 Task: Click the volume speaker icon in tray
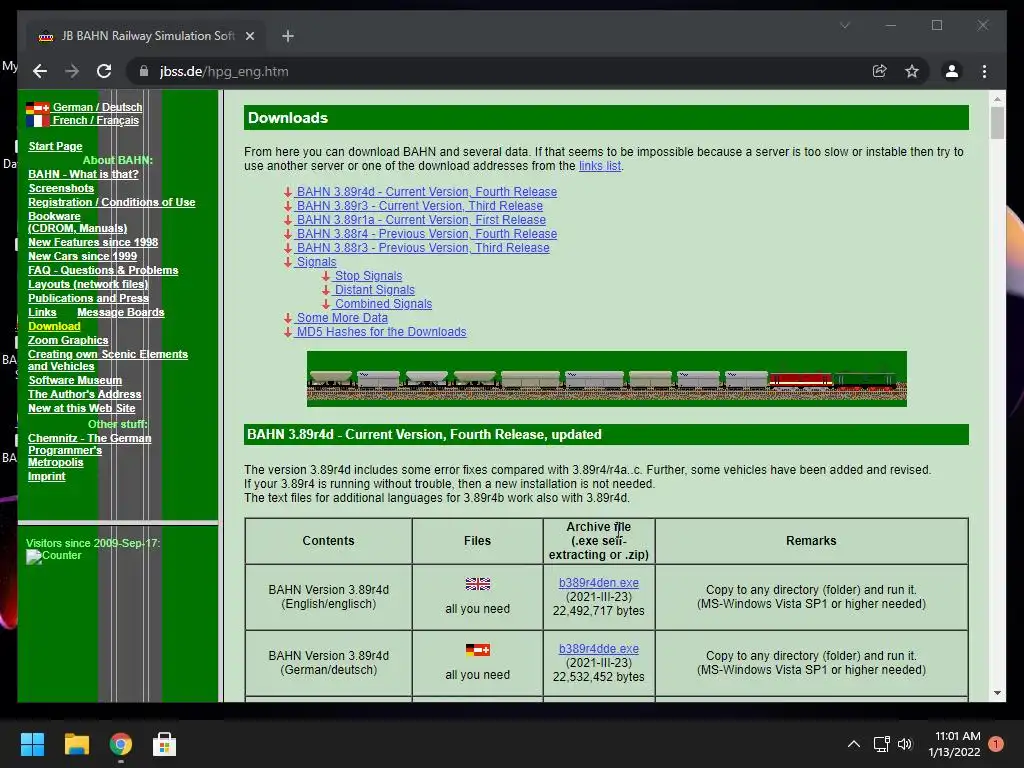[904, 744]
